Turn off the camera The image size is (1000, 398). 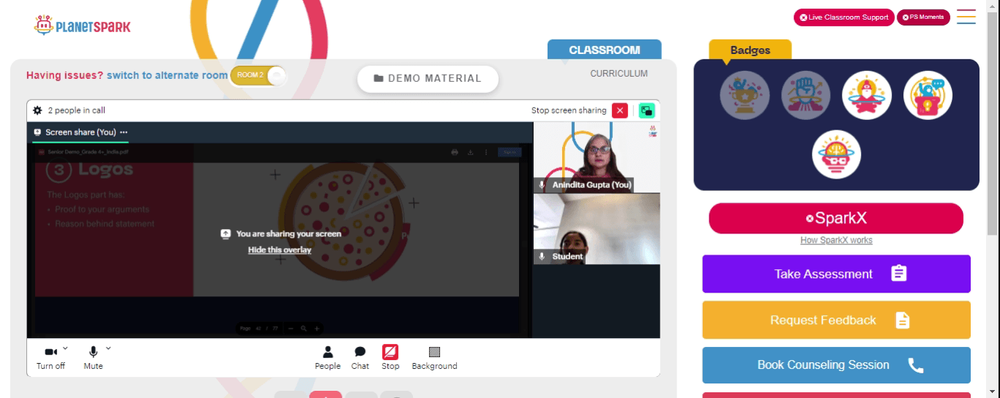point(50,357)
